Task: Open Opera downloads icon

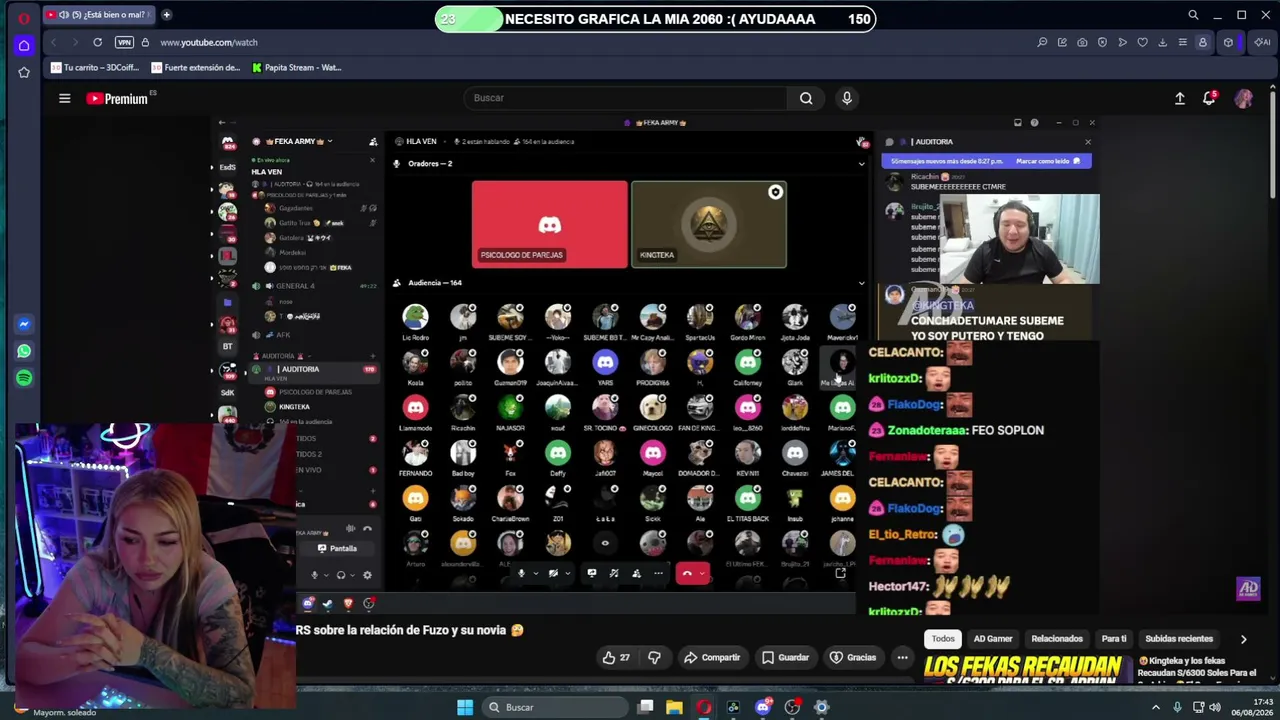Action: 1162,42
